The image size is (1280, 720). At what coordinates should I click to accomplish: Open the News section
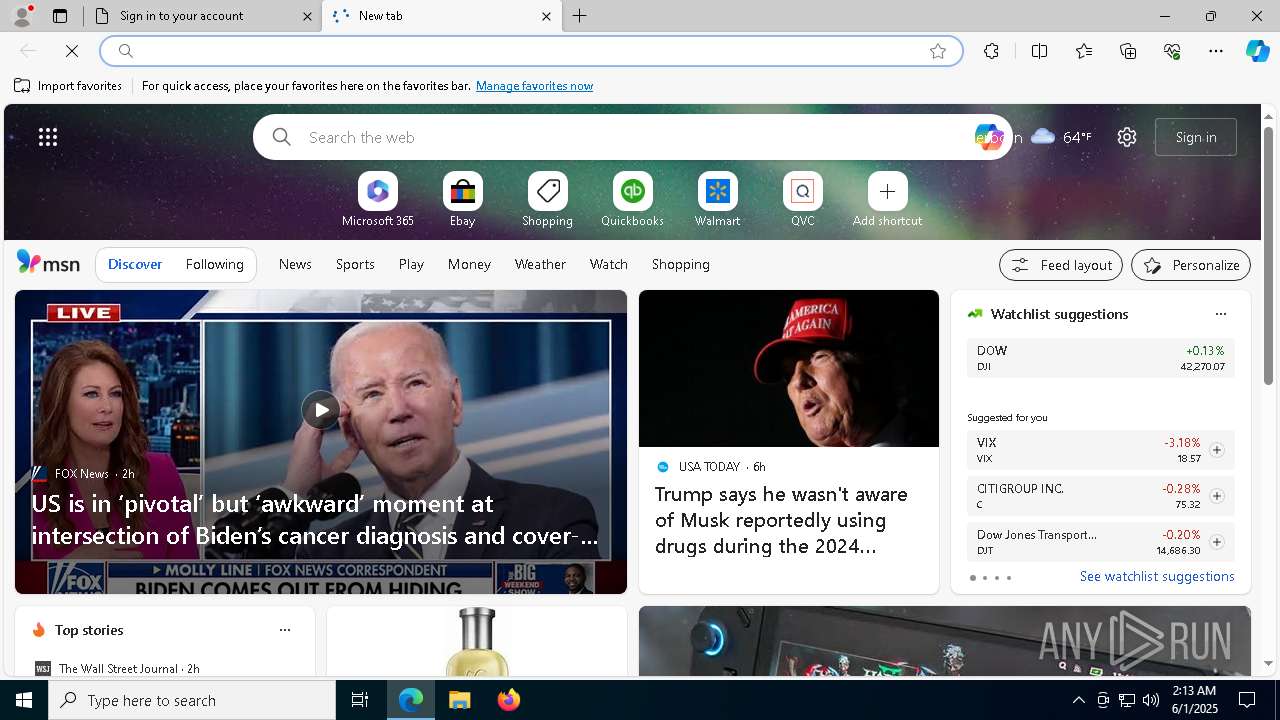pyautogui.click(x=295, y=264)
